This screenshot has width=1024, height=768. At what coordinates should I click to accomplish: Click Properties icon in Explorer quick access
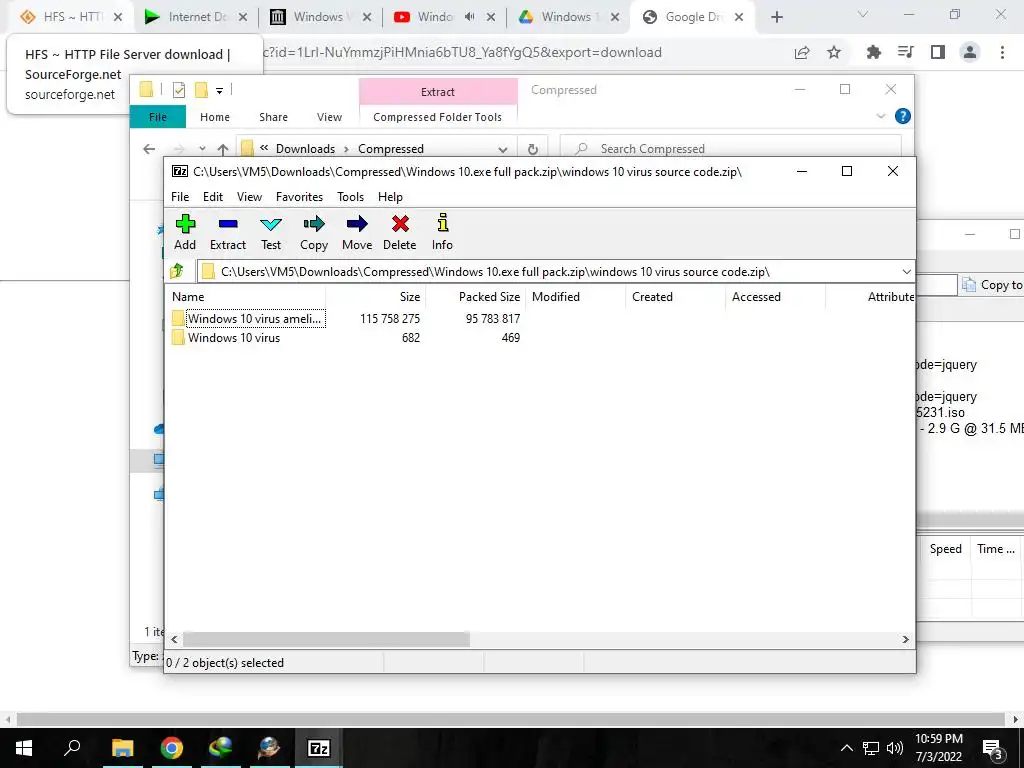(178, 90)
